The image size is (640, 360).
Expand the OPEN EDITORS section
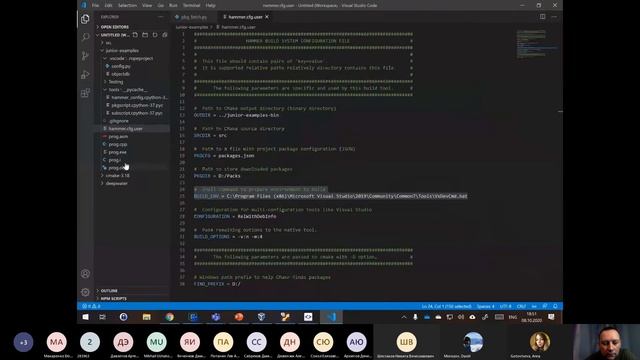point(114,27)
